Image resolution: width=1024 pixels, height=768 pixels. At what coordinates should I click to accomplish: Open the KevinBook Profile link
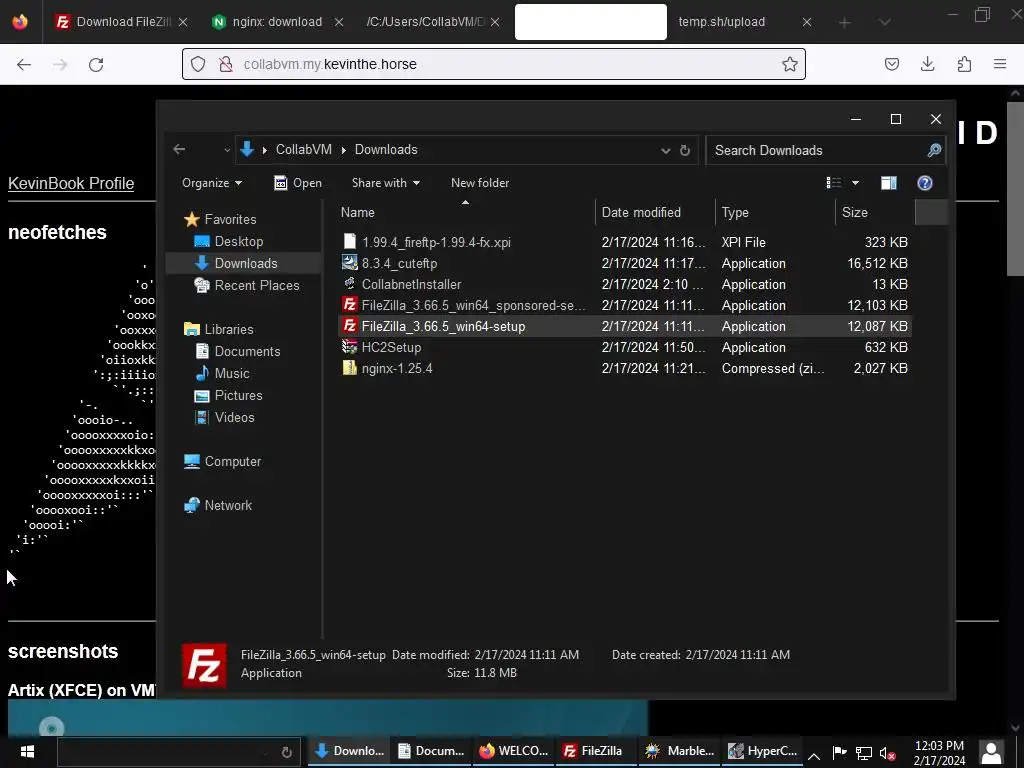coord(71,184)
